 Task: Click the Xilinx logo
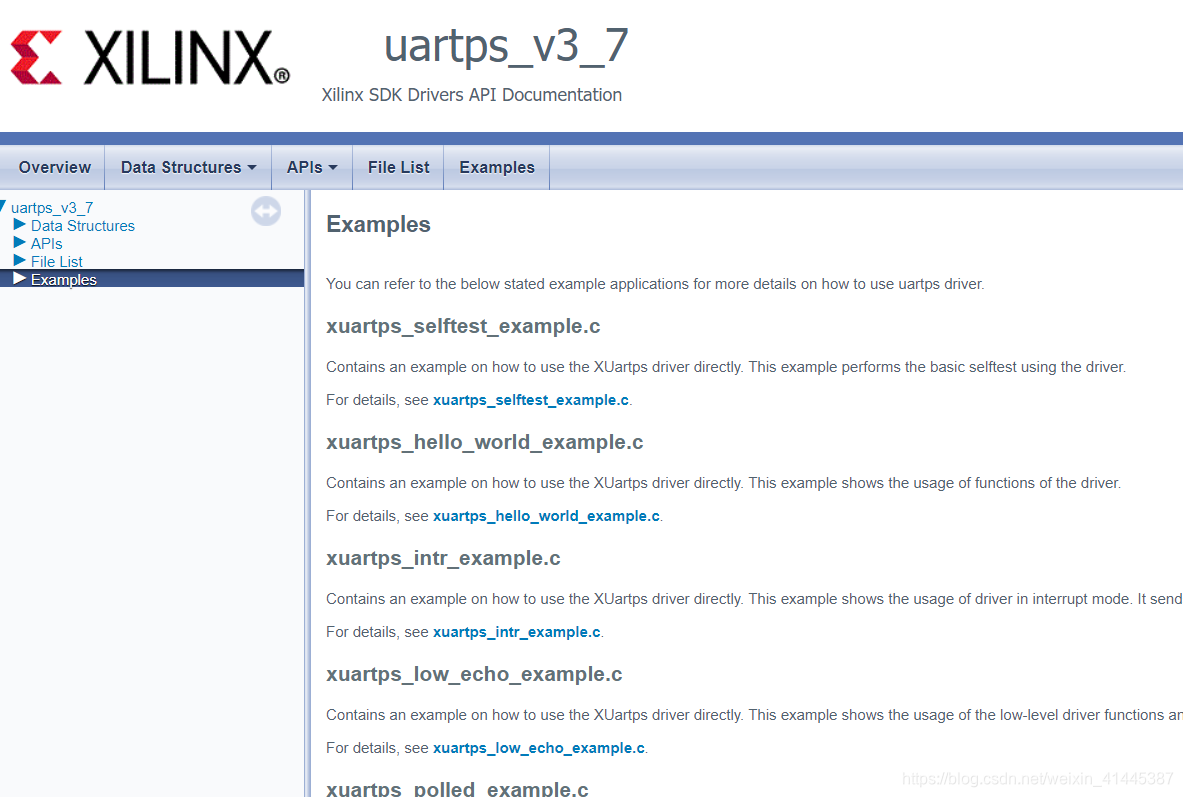pyautogui.click(x=149, y=57)
